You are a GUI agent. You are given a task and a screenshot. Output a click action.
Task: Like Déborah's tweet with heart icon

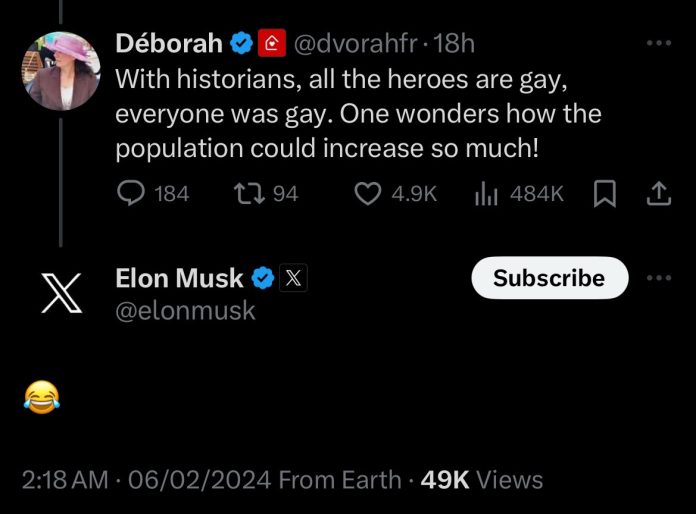[369, 193]
